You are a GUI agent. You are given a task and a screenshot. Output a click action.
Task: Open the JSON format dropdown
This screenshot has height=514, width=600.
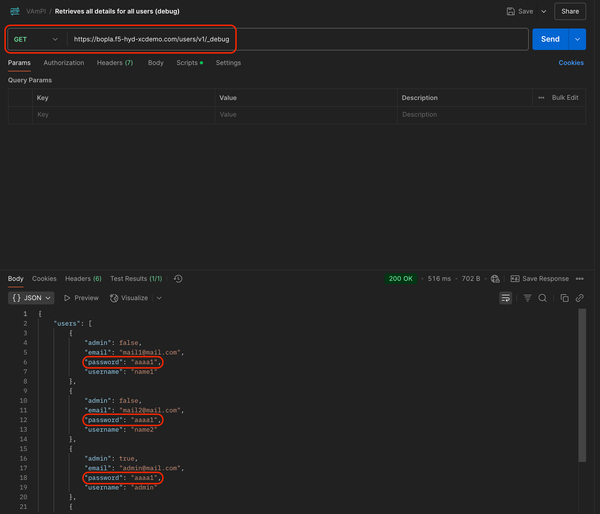coord(31,298)
